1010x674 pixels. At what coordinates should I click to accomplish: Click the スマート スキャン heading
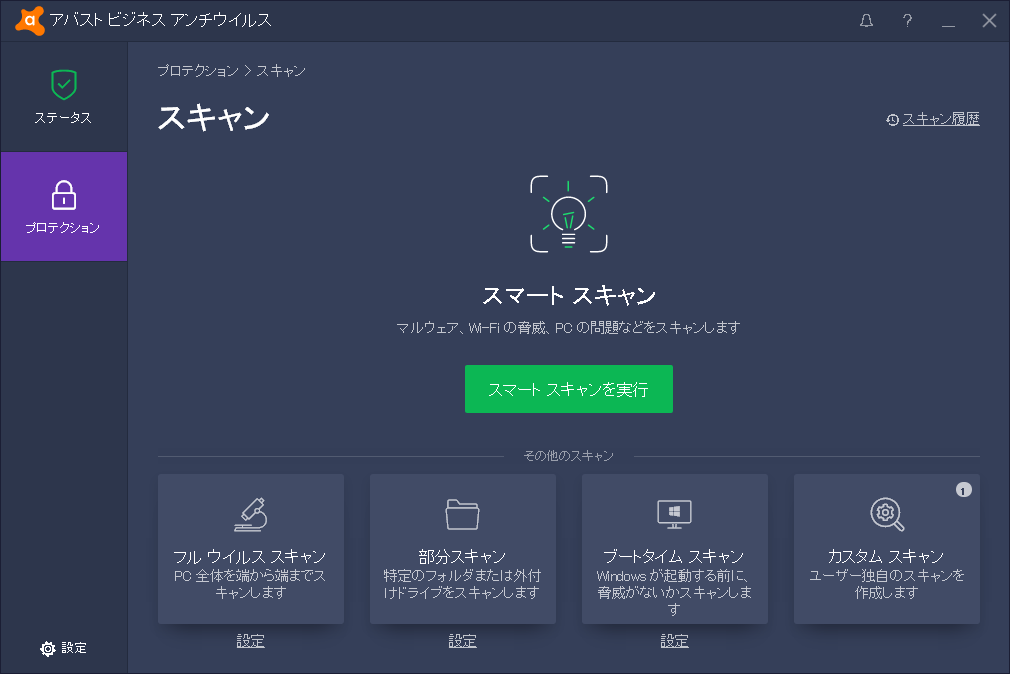pyautogui.click(x=569, y=296)
